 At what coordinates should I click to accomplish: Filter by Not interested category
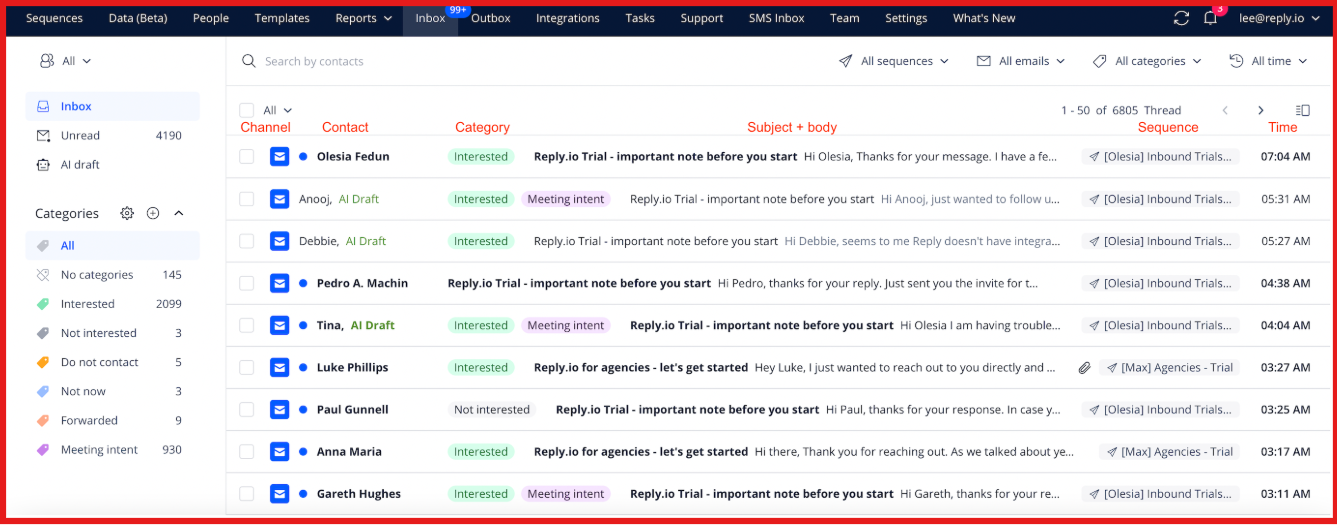coord(112,333)
